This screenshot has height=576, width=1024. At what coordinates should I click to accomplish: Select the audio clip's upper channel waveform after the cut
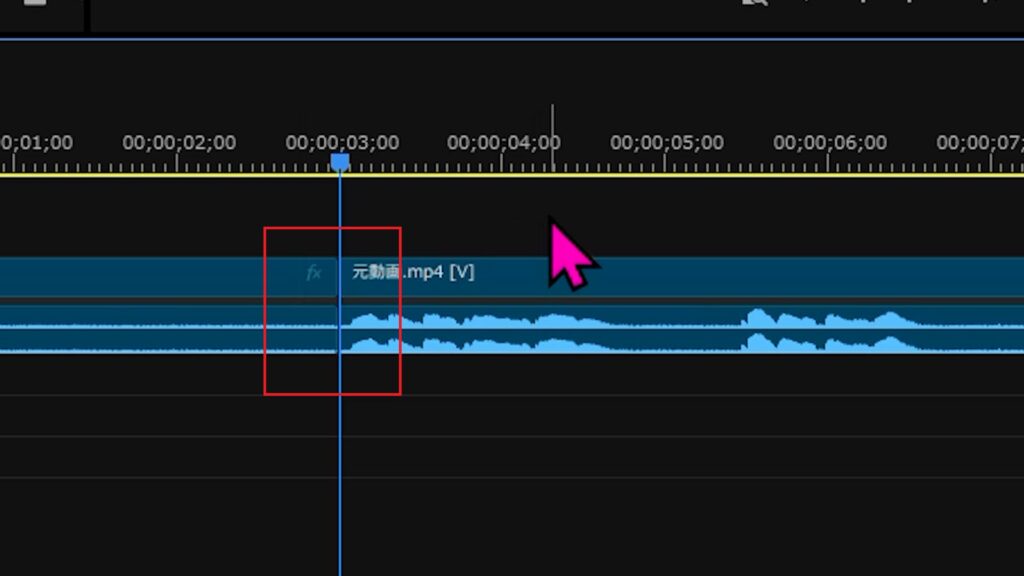(x=600, y=316)
